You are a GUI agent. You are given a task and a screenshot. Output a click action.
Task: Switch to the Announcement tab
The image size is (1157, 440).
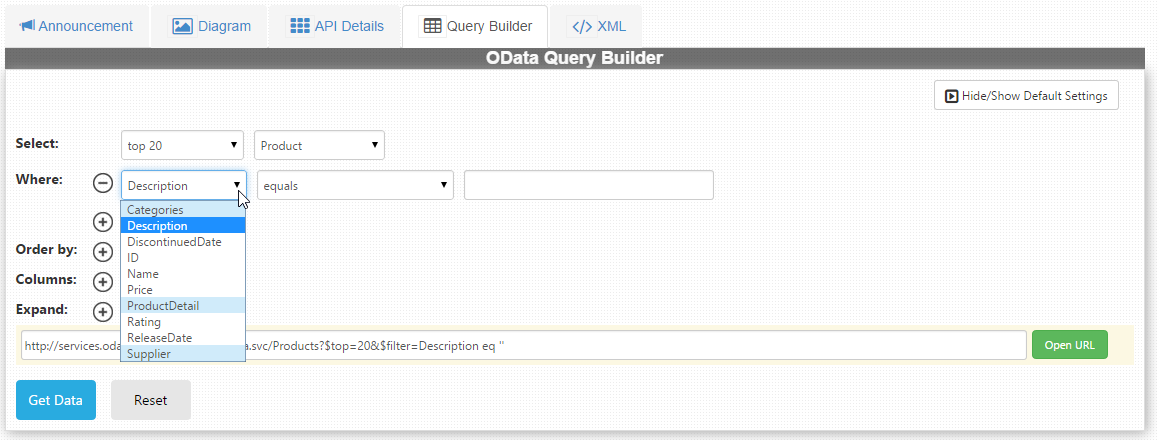point(76,26)
